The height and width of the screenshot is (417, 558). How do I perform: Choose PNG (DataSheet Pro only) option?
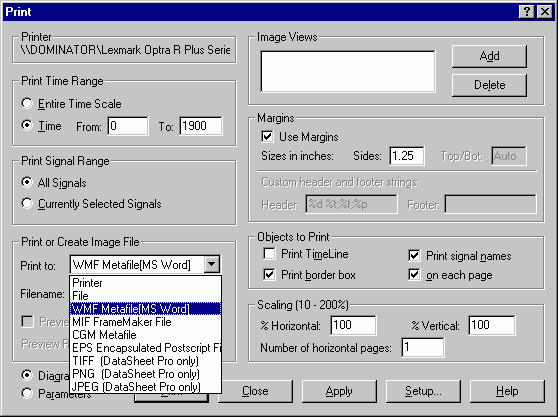click(146, 374)
